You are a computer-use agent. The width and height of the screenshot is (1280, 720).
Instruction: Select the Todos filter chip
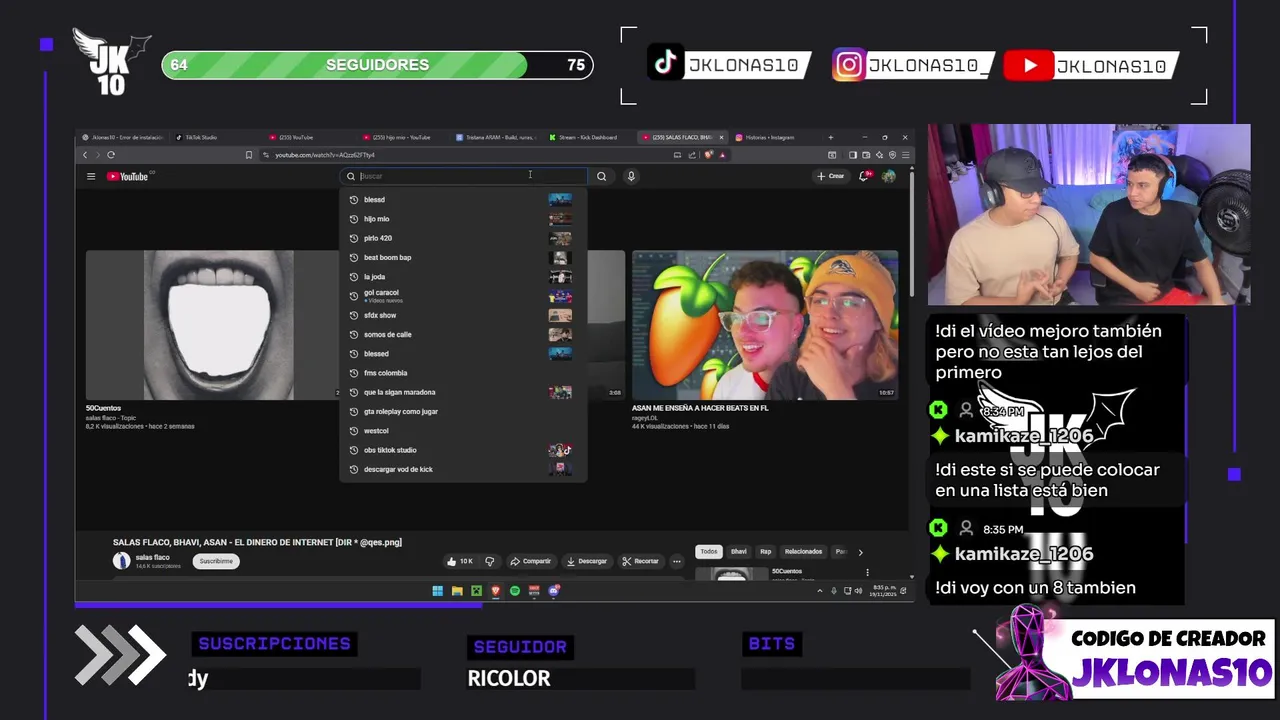click(x=709, y=552)
